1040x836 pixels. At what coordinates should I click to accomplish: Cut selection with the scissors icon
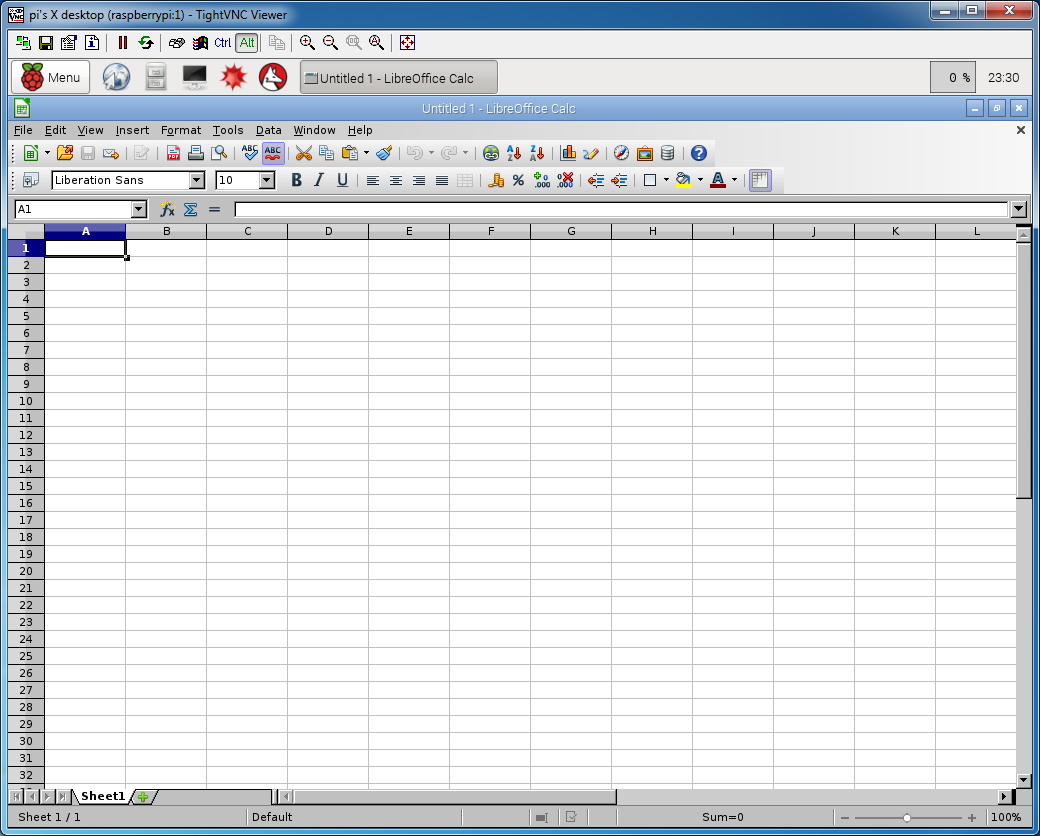(304, 153)
